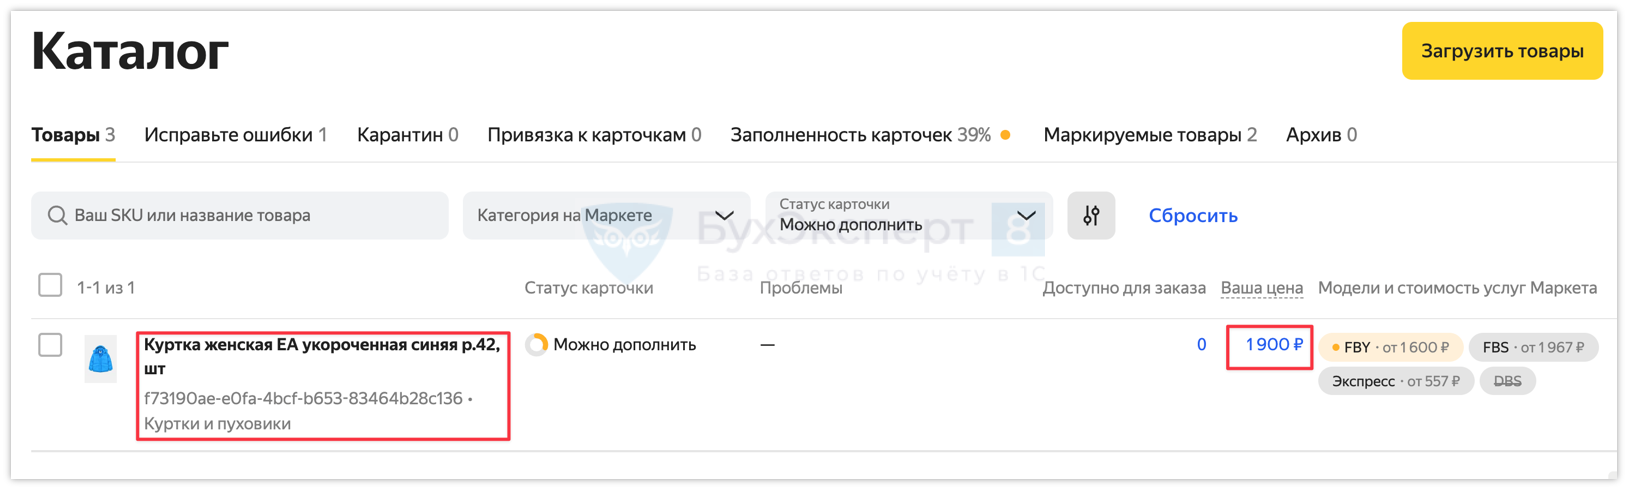Click the FBS service model badge
The width and height of the screenshot is (1628, 490).
tap(1533, 347)
